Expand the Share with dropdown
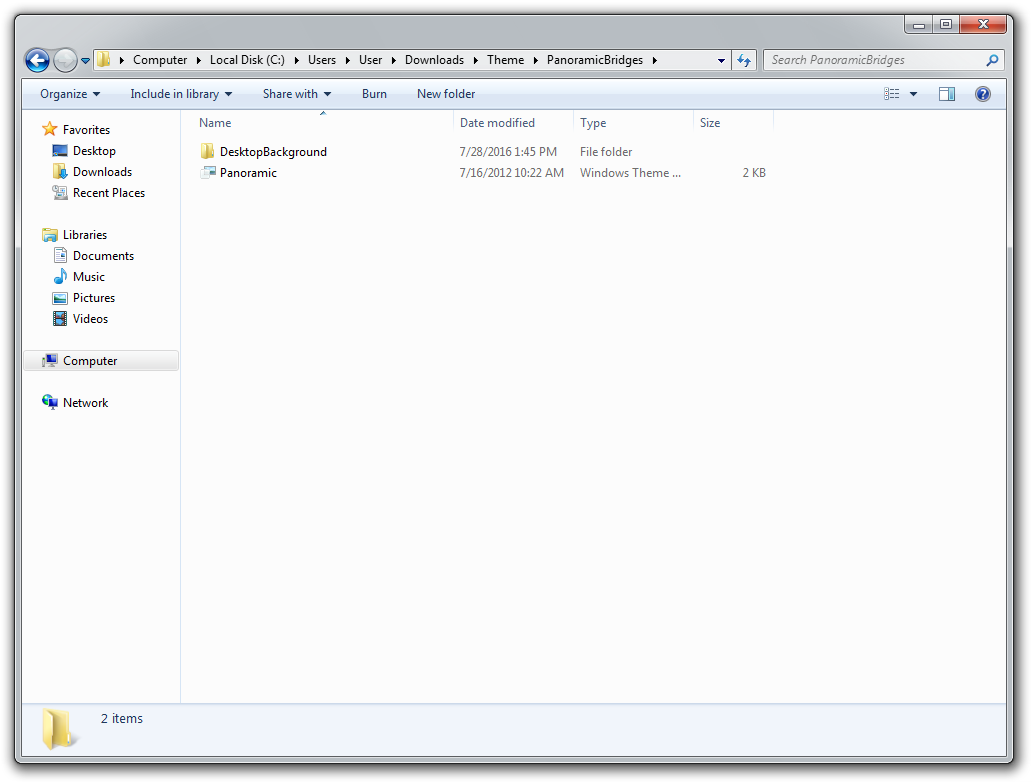1032x782 pixels. pos(295,93)
